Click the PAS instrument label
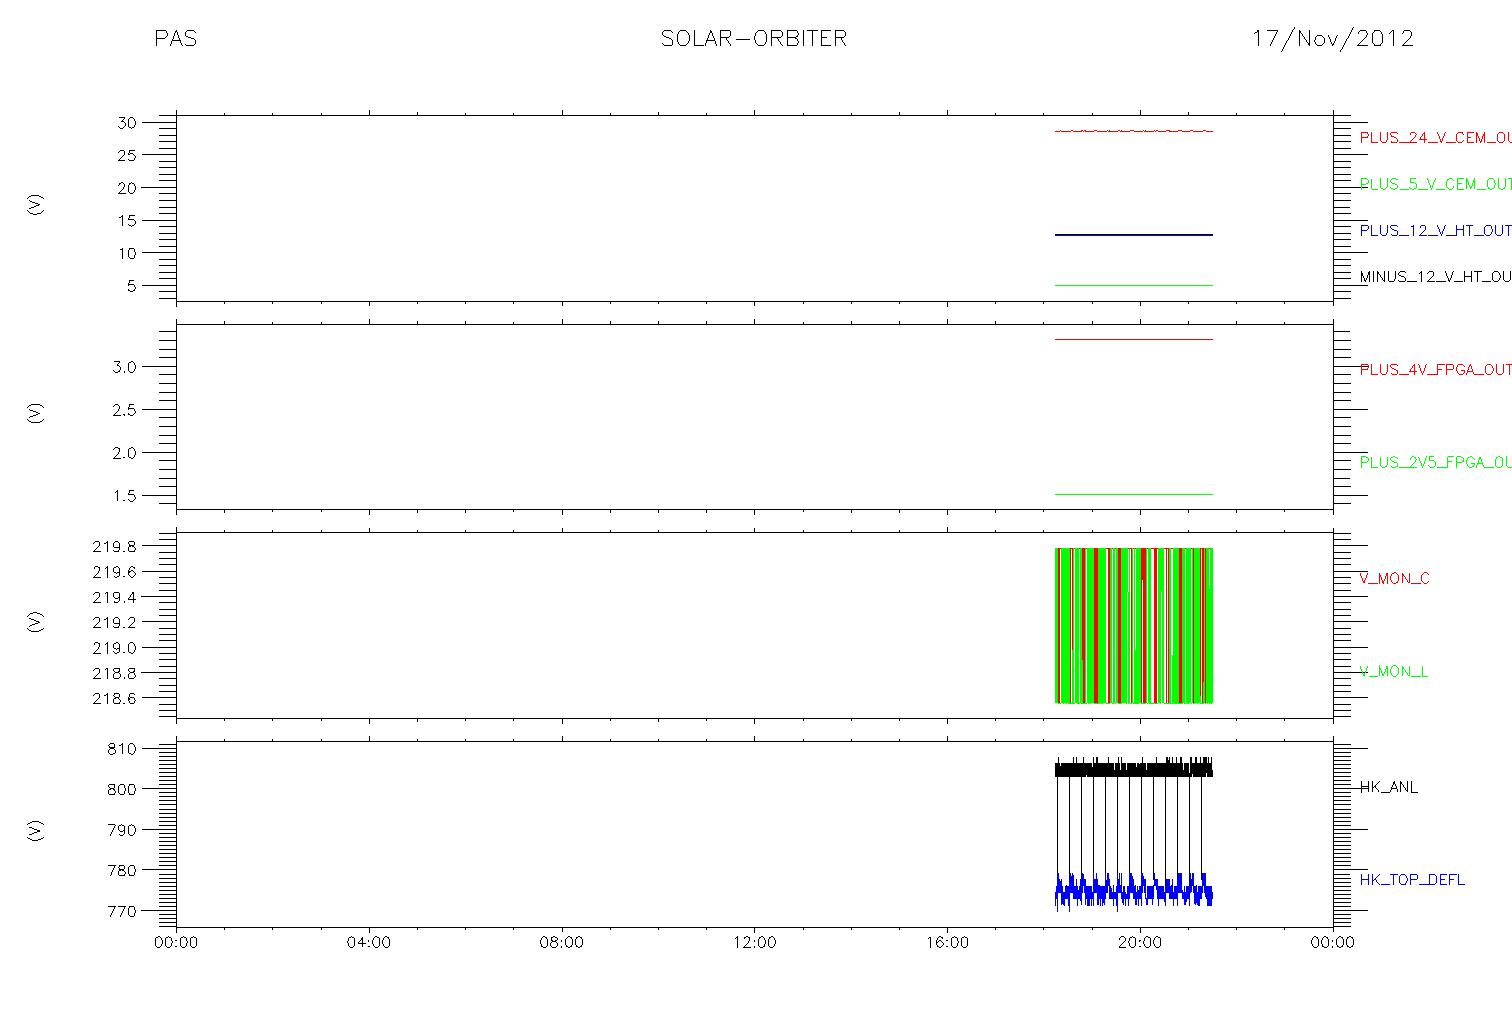Viewport: 1512px width, 1020px height. [x=175, y=39]
